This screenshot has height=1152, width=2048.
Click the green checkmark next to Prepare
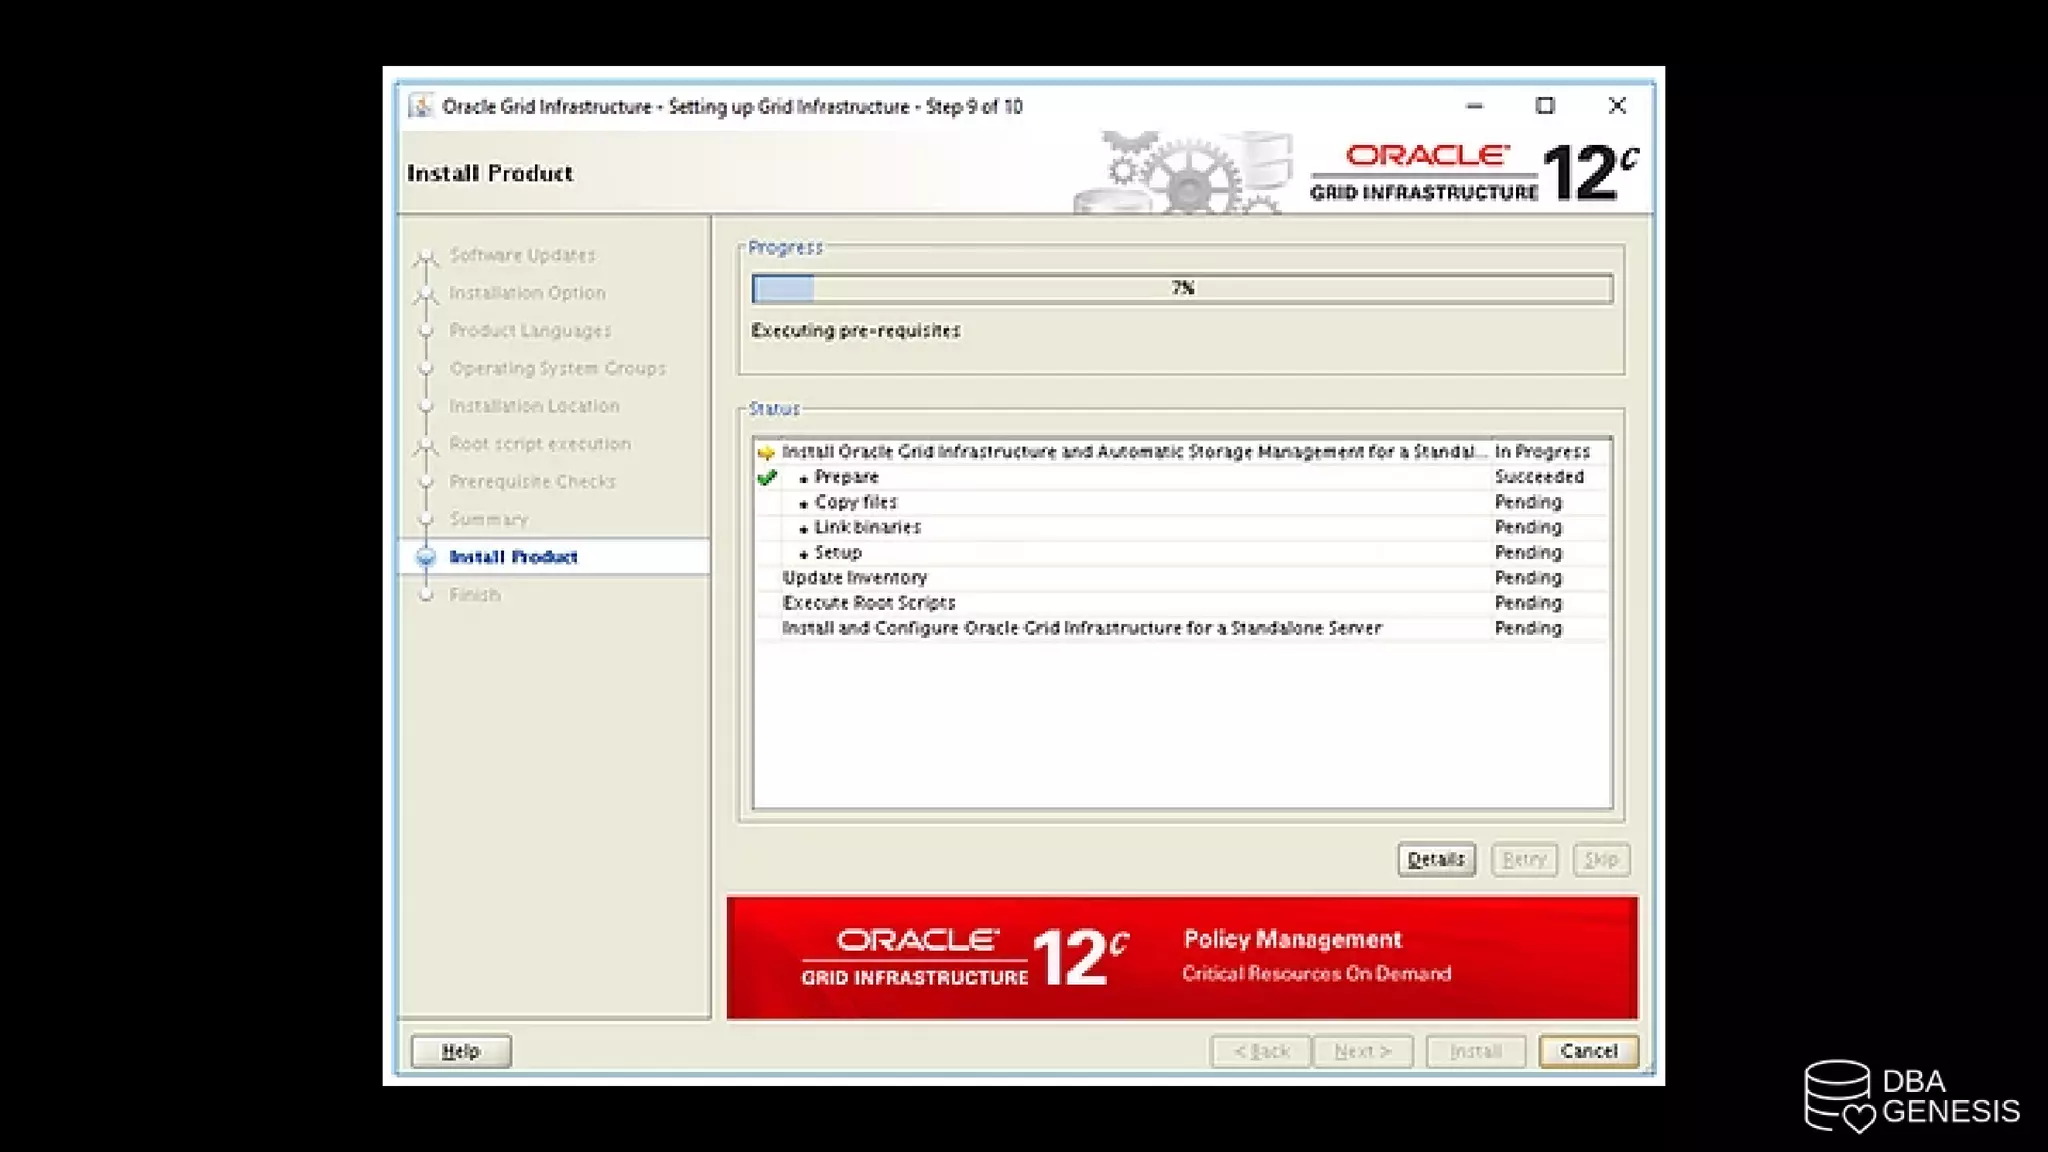pyautogui.click(x=767, y=478)
